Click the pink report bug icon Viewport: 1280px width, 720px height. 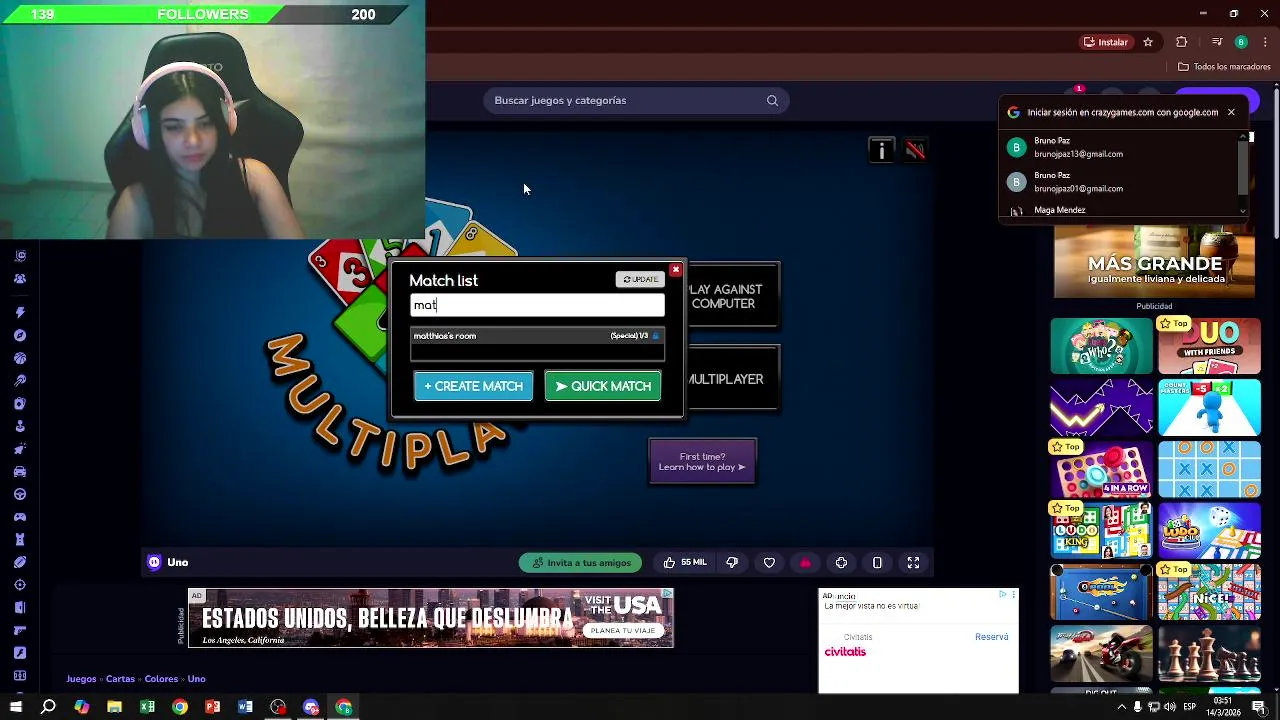tap(805, 563)
